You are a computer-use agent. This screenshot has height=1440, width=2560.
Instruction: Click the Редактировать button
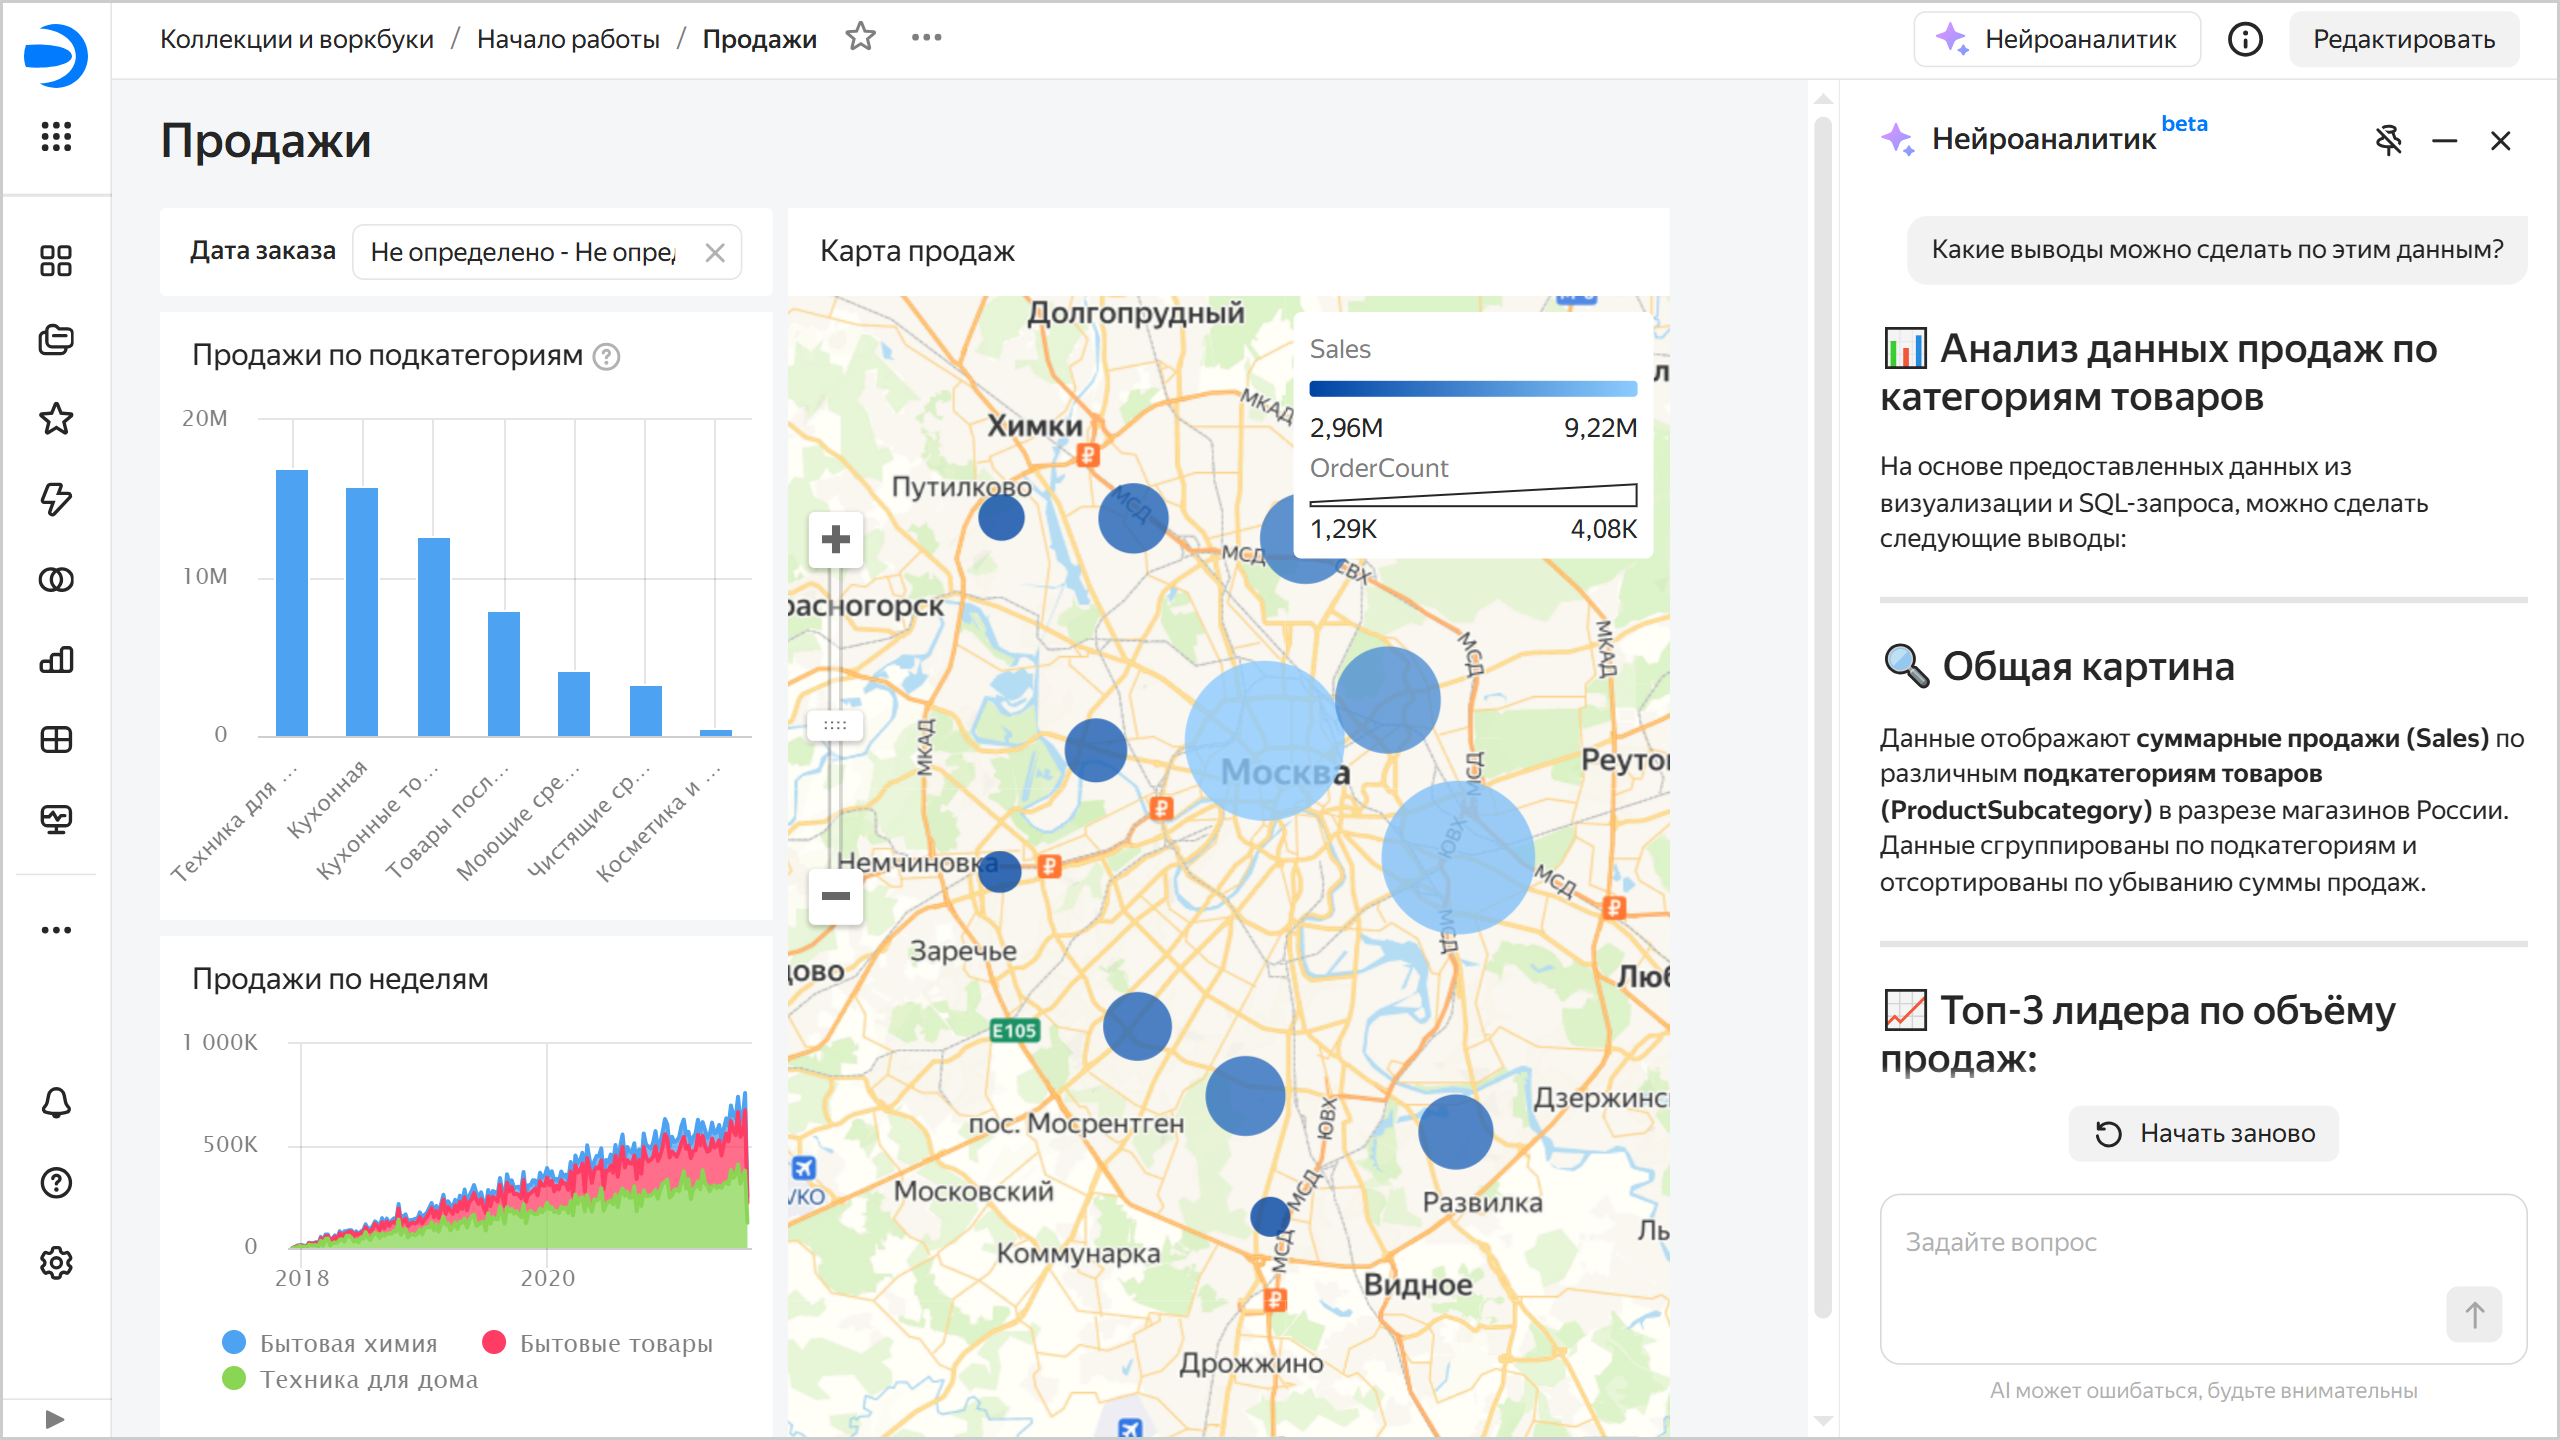coord(2403,39)
